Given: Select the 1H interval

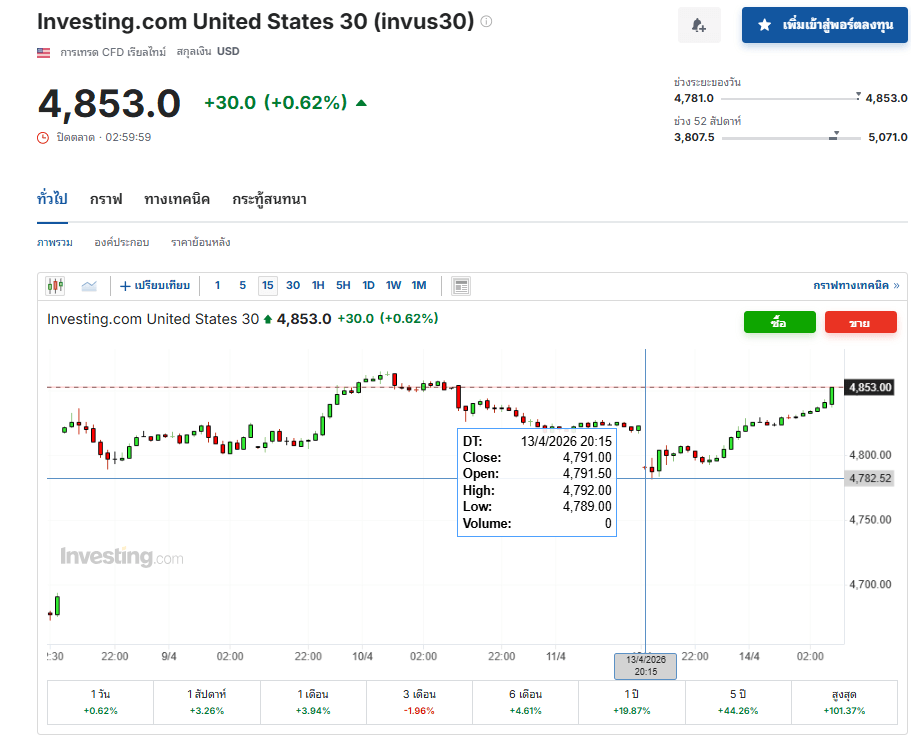Looking at the screenshot, I should coord(318,285).
